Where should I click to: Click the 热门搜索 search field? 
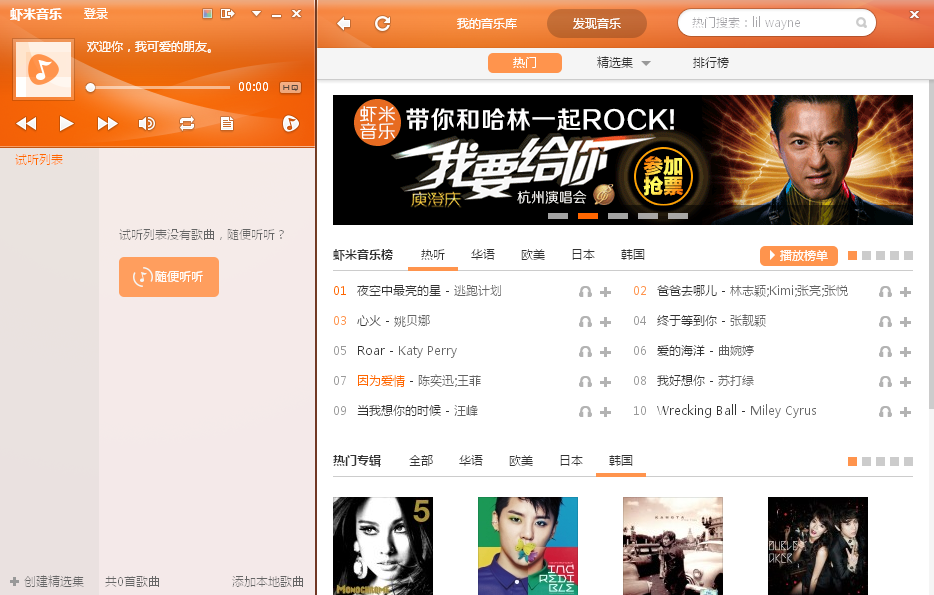[765, 23]
